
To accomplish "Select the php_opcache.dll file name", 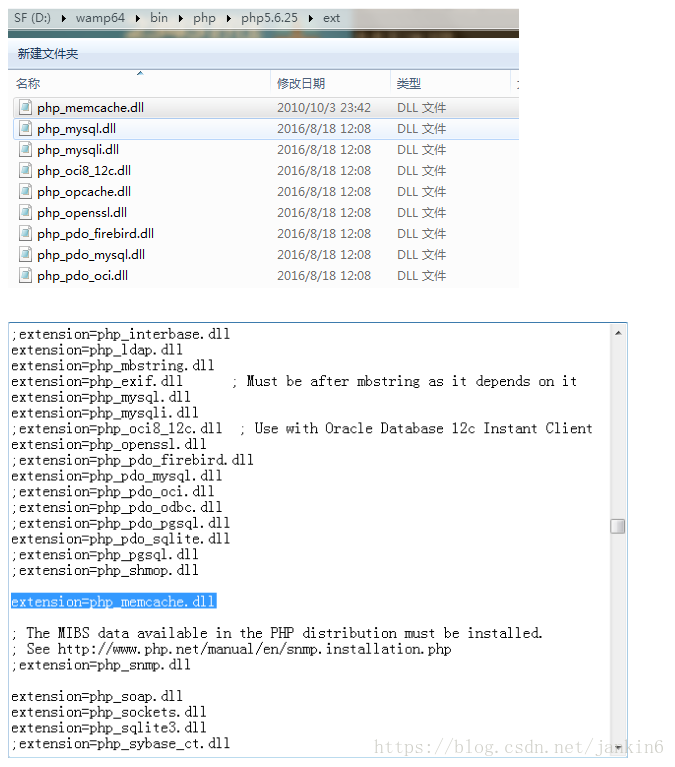I will pyautogui.click(x=84, y=192).
